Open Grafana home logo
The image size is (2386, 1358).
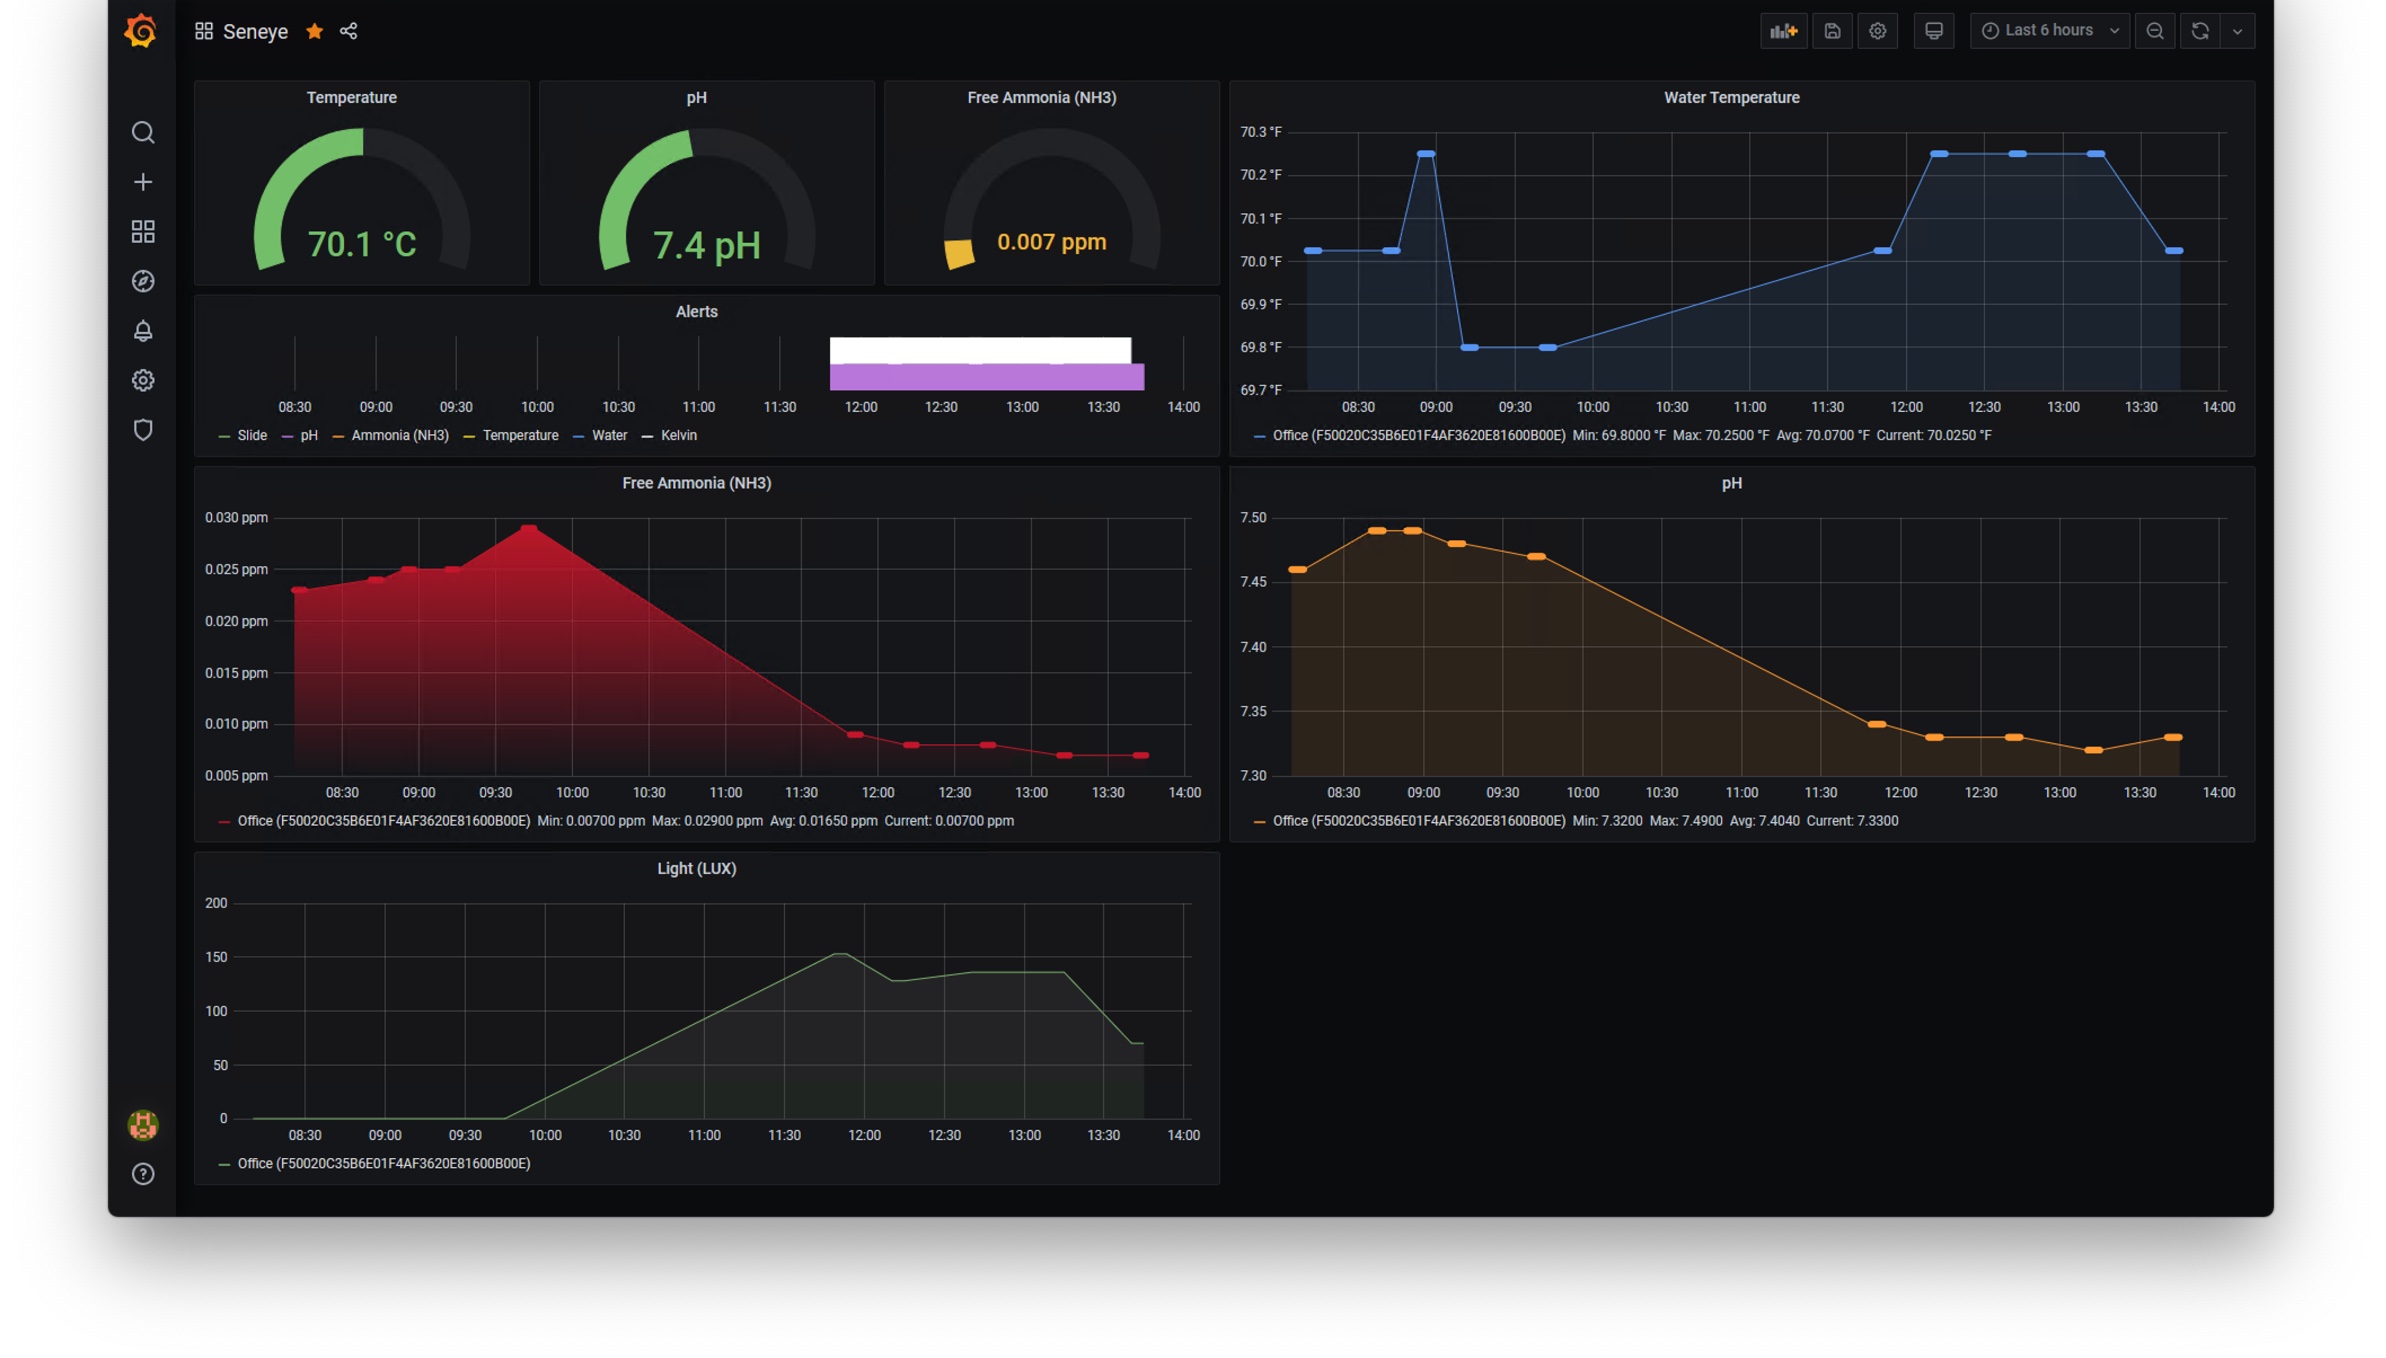coord(141,31)
